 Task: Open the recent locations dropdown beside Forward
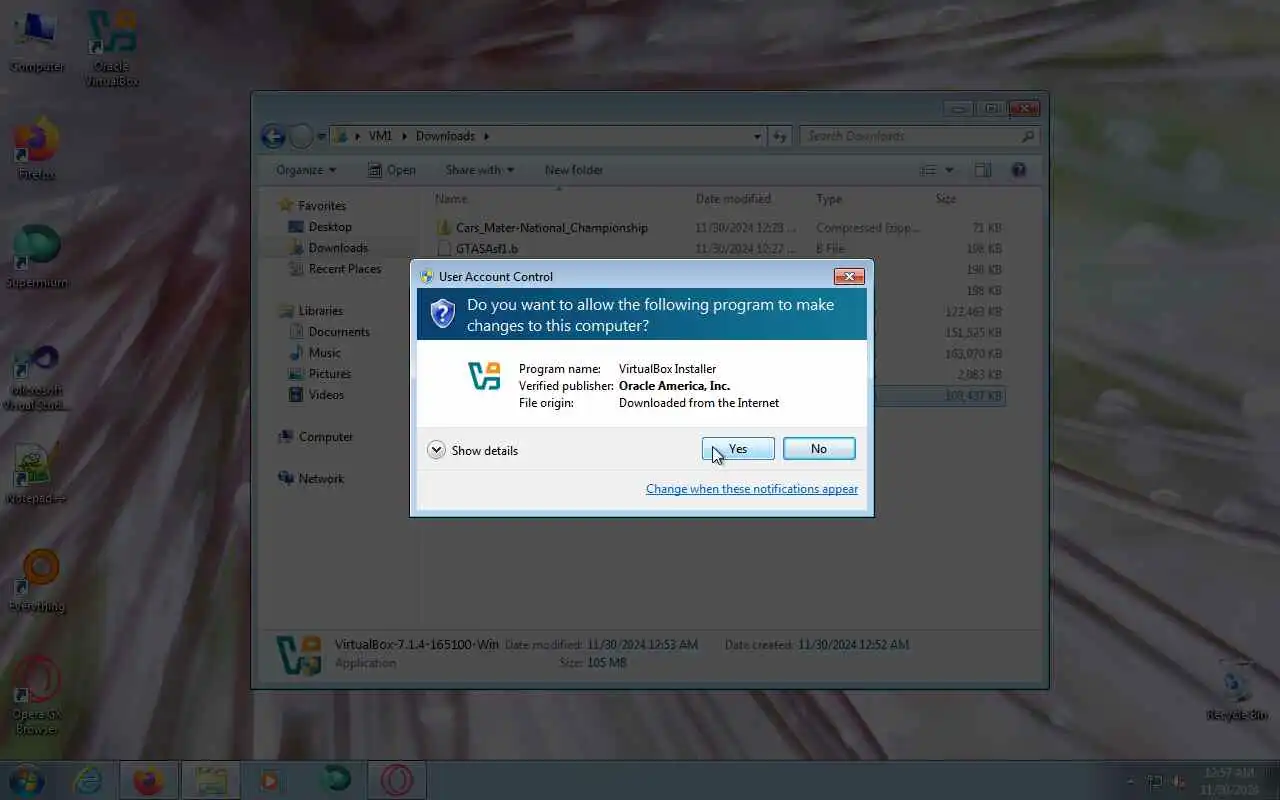point(321,136)
